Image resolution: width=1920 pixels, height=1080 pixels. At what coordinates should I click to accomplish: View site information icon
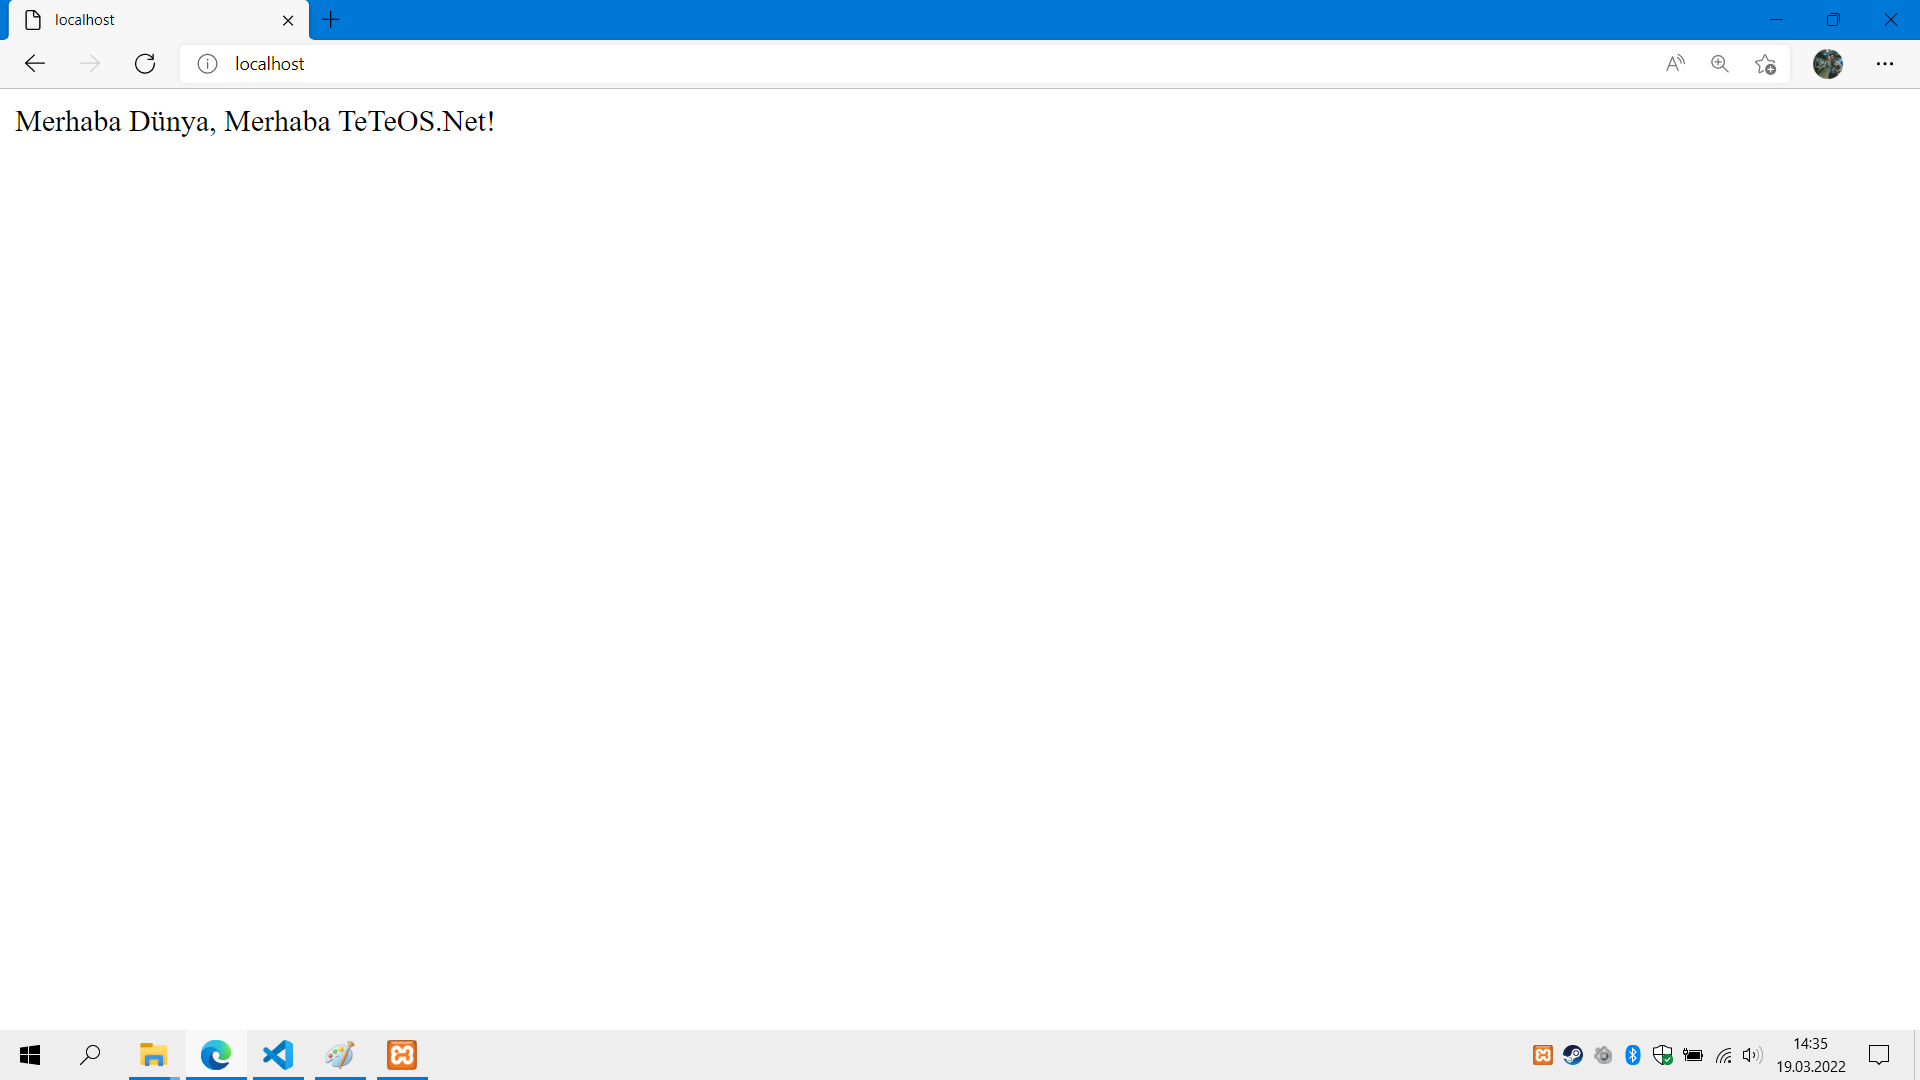[207, 64]
